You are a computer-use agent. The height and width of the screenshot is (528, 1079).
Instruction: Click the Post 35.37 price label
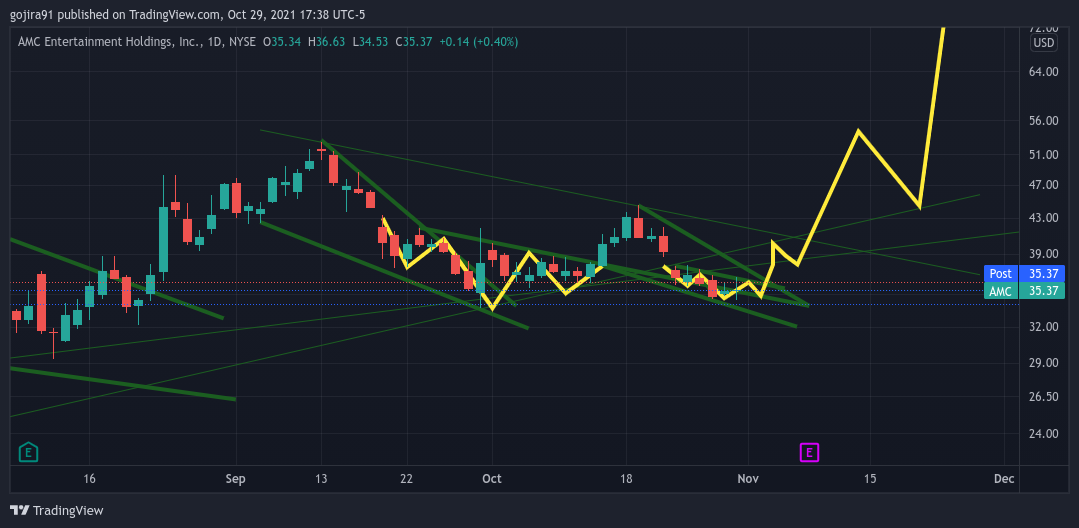coord(1025,273)
